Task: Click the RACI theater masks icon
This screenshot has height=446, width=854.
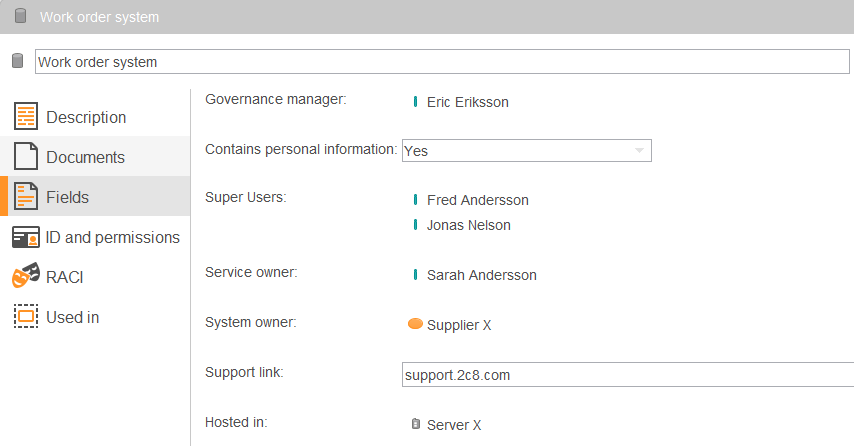Action: (x=26, y=277)
